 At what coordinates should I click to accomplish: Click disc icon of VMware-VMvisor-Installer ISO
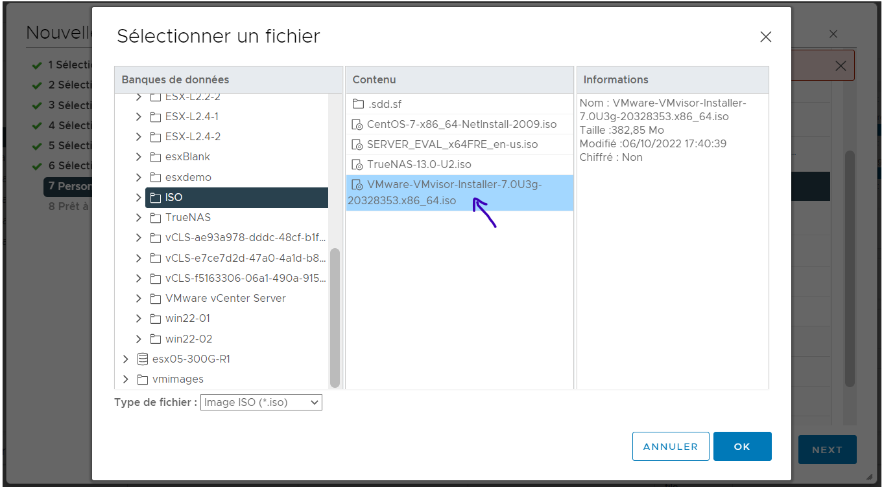[357, 185]
